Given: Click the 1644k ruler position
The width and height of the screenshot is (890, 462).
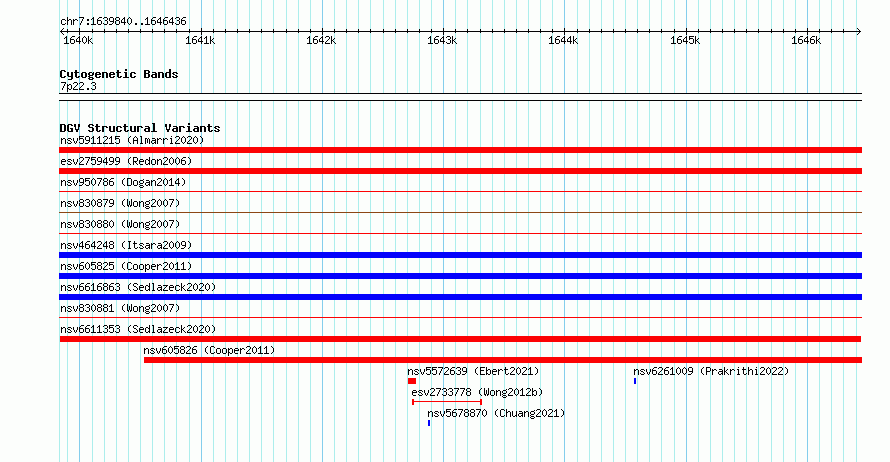Looking at the screenshot, I should [x=563, y=40].
